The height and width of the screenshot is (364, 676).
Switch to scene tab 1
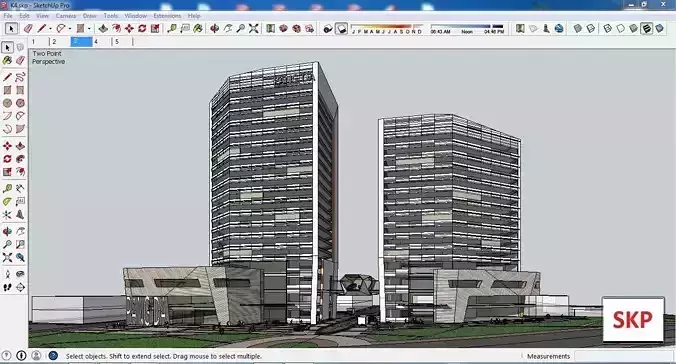(x=39, y=42)
